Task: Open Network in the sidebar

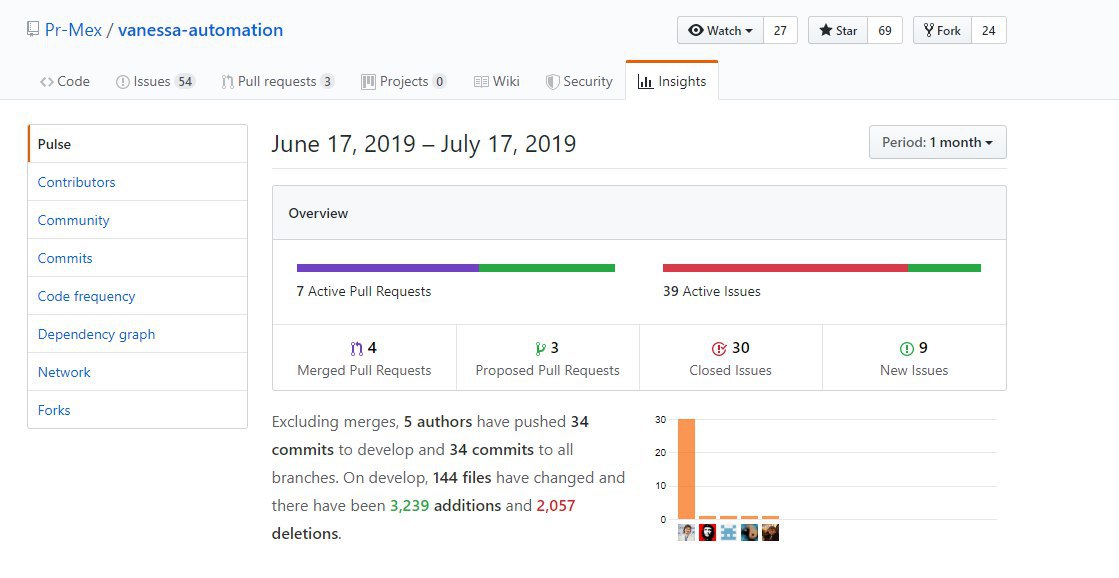Action: [x=138, y=372]
